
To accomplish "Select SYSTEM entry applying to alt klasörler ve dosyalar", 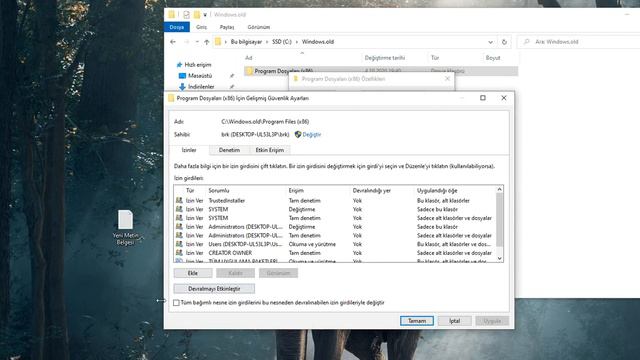I will [x=335, y=218].
